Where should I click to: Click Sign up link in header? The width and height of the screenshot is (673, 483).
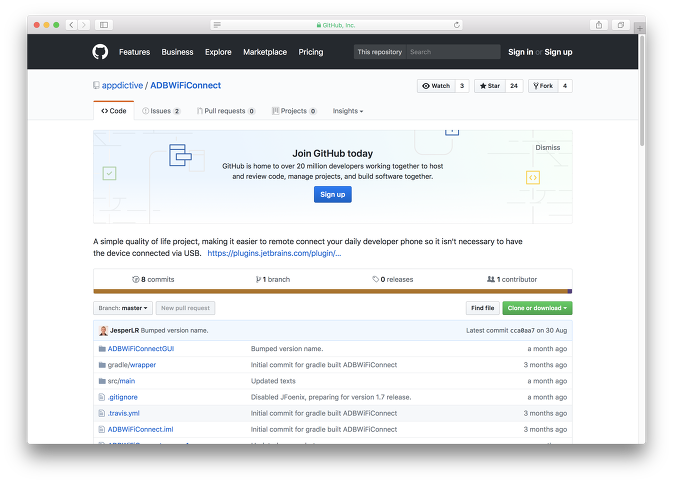pos(558,52)
